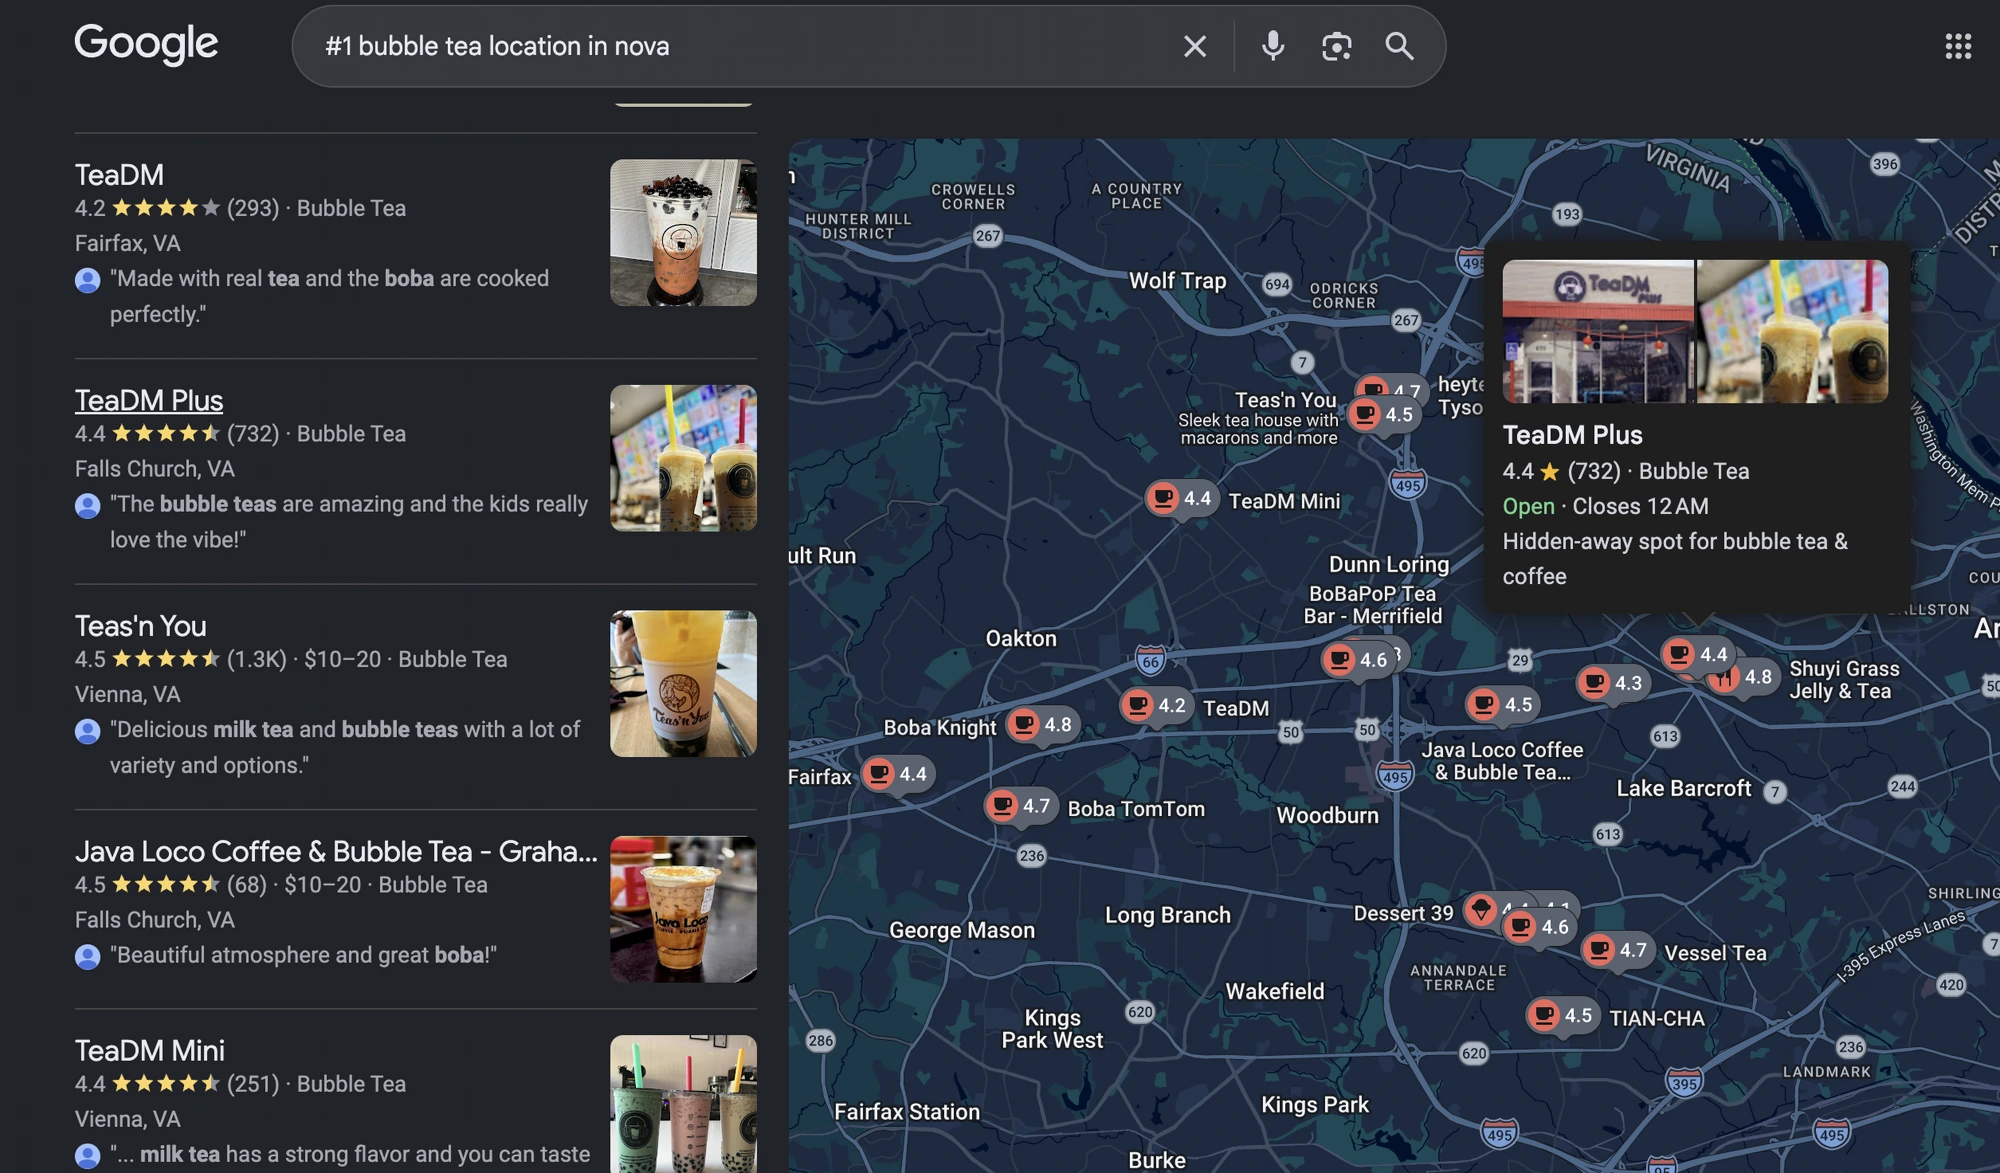The width and height of the screenshot is (2000, 1173).
Task: Select TeaDM Mini 4.4 map pin
Action: point(1181,498)
